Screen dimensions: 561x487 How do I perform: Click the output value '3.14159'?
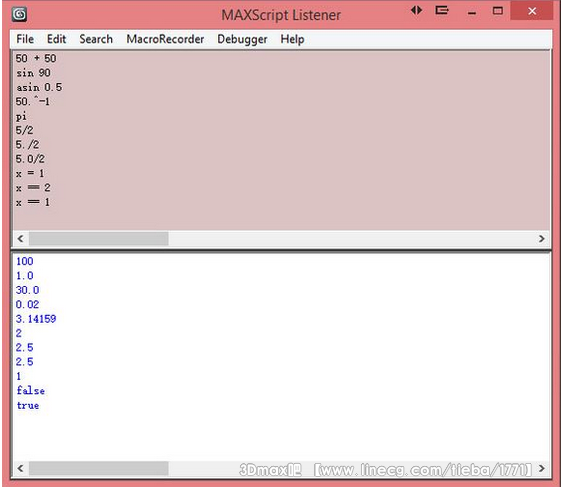pos(36,319)
